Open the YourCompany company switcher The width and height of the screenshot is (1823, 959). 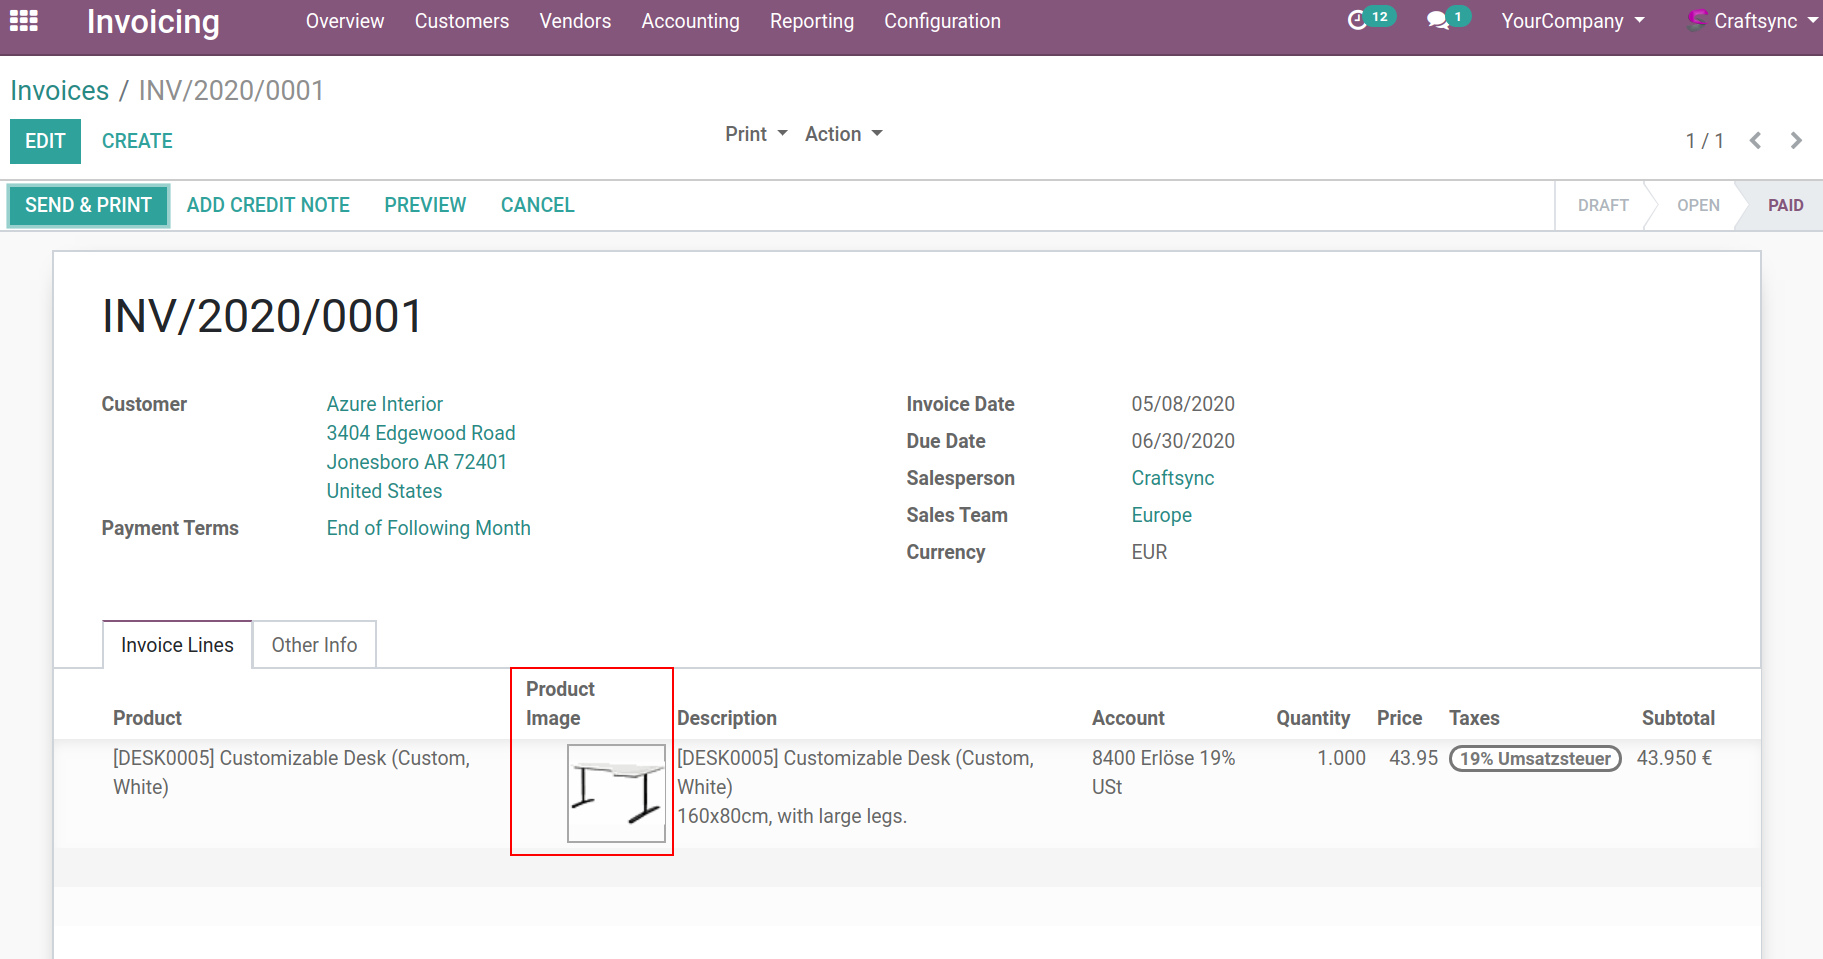click(x=1572, y=21)
